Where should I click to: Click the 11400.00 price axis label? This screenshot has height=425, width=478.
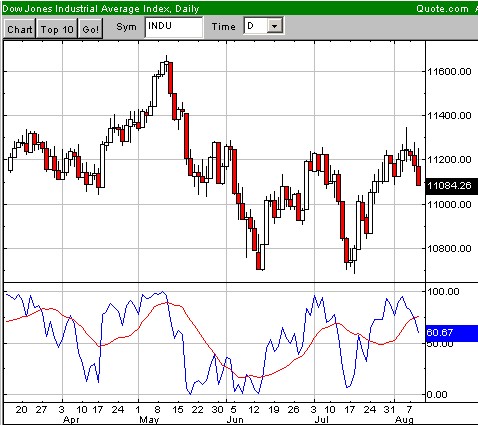[x=449, y=115]
